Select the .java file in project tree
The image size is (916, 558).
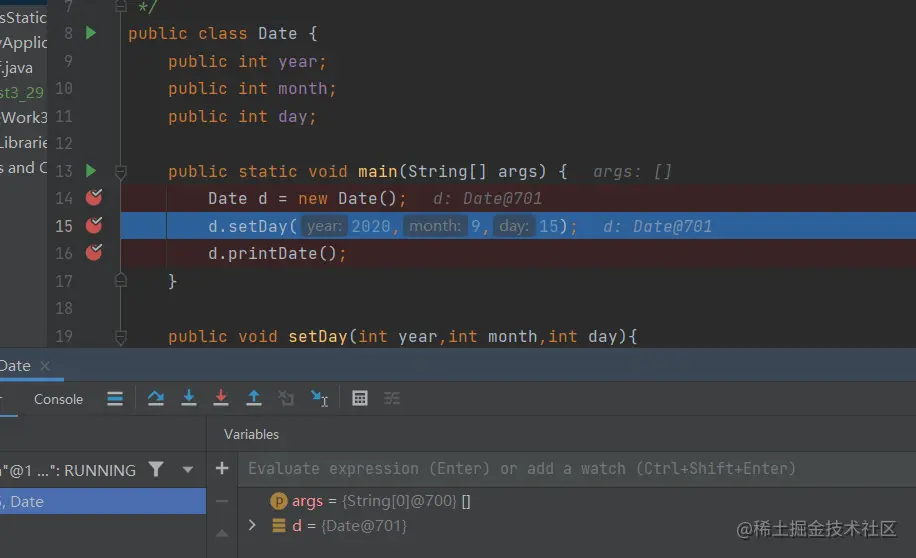17,68
